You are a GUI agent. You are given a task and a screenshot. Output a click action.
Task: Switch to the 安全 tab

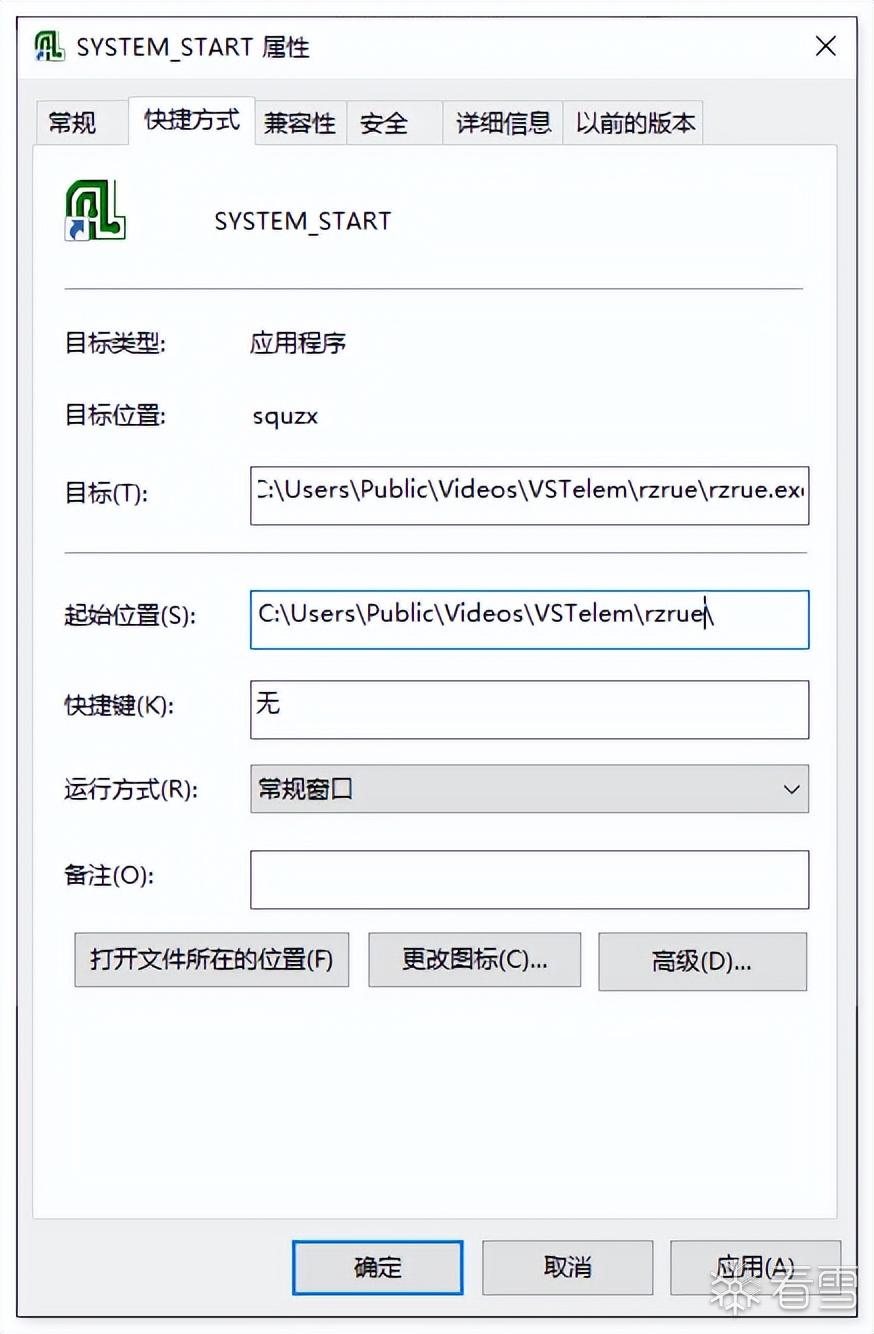[x=384, y=123]
